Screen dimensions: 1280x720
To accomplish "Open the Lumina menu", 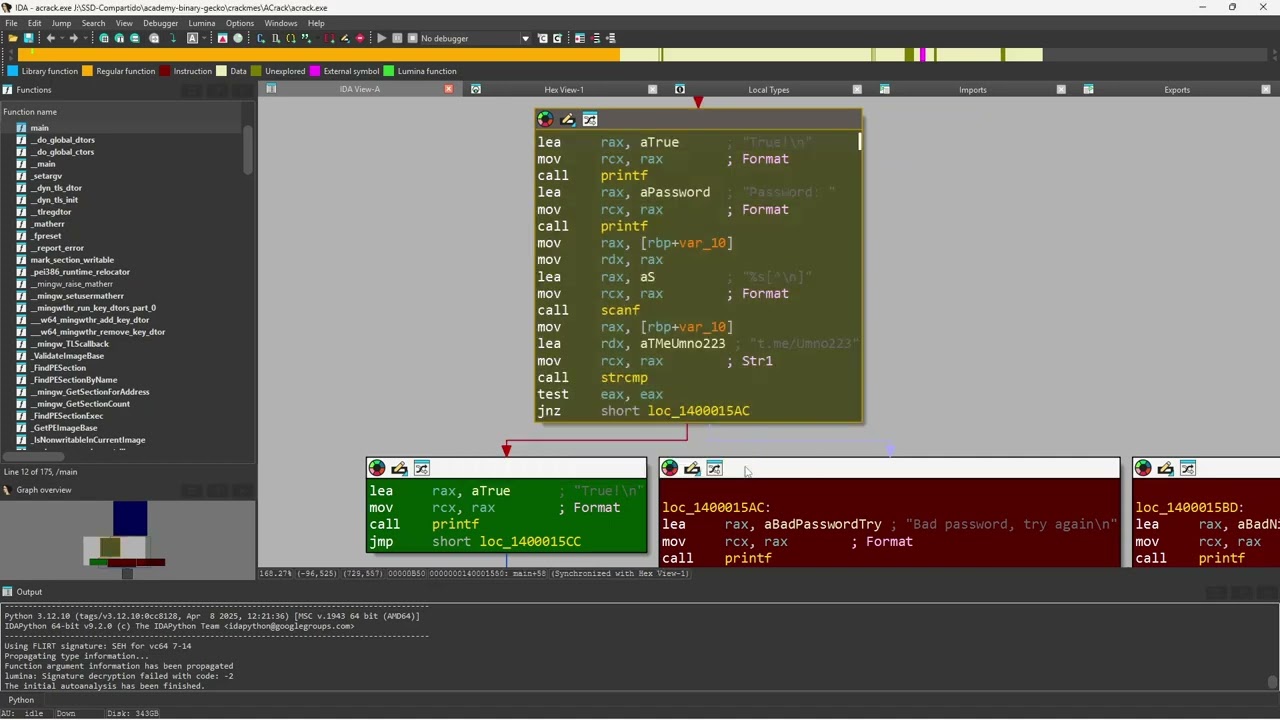I will [202, 23].
